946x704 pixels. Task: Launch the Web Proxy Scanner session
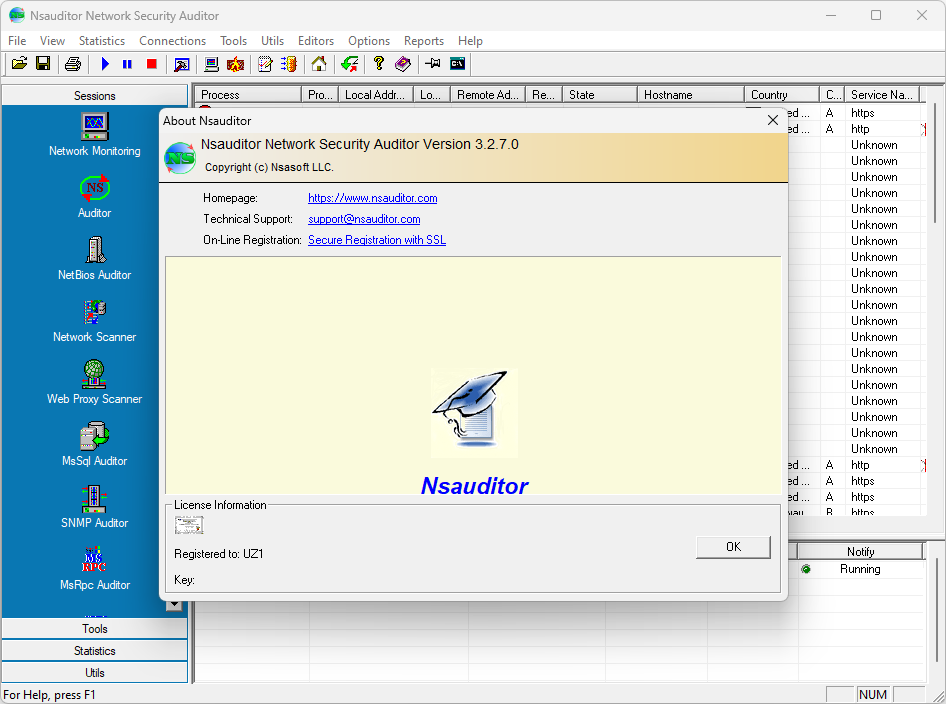pos(95,383)
